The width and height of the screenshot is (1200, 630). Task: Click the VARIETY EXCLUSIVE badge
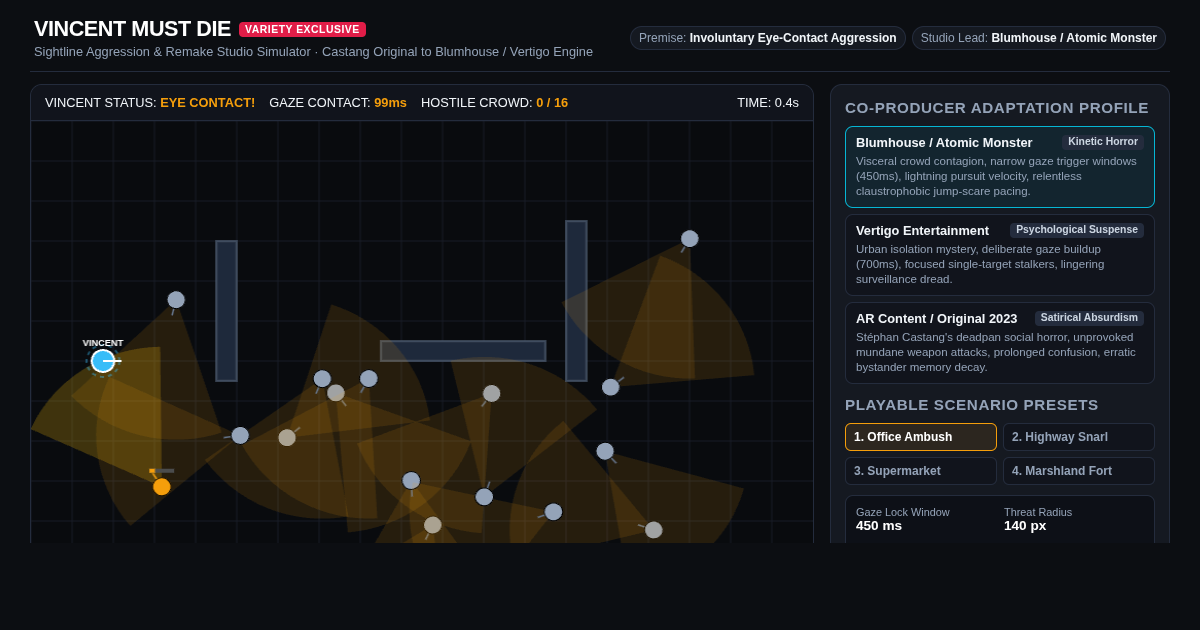click(x=302, y=30)
